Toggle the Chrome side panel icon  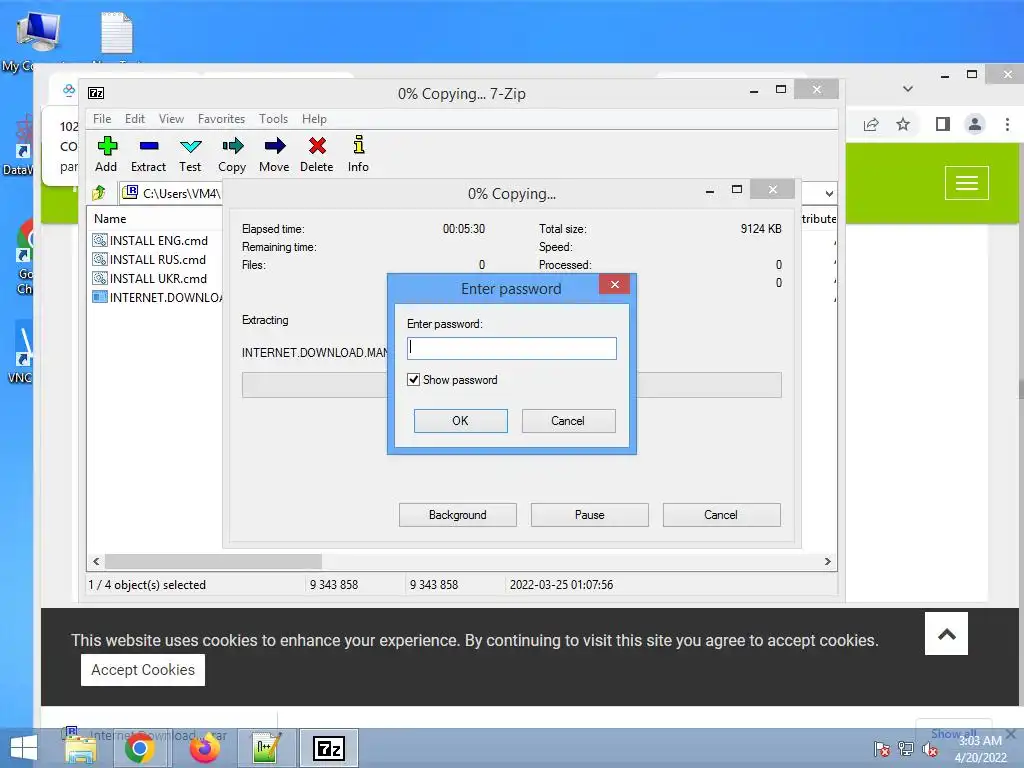click(x=942, y=124)
